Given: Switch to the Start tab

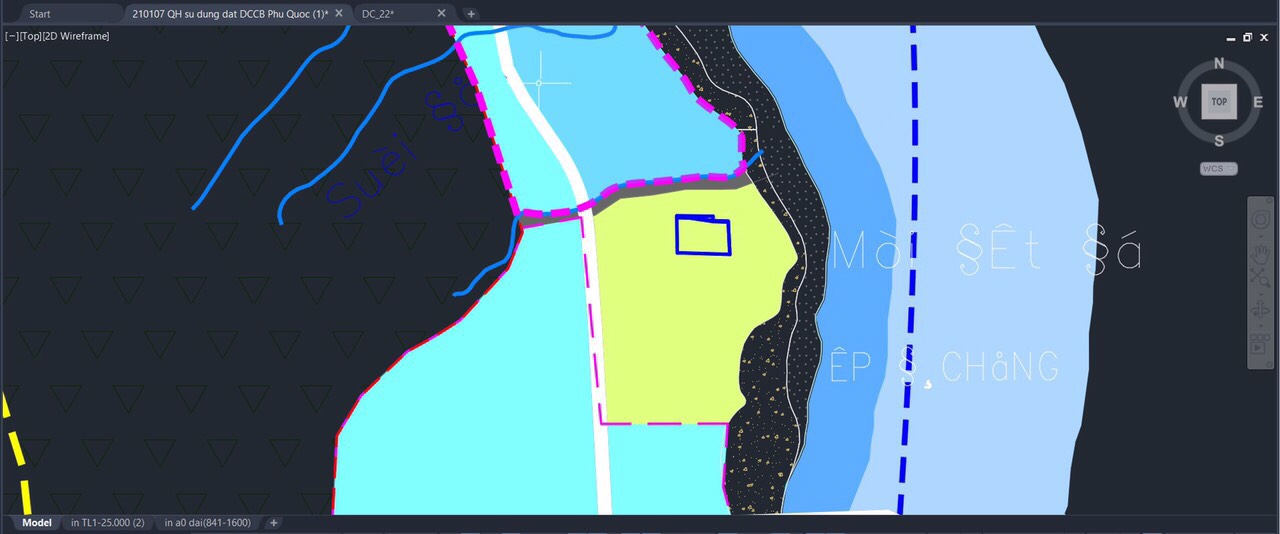Looking at the screenshot, I should pyautogui.click(x=40, y=14).
